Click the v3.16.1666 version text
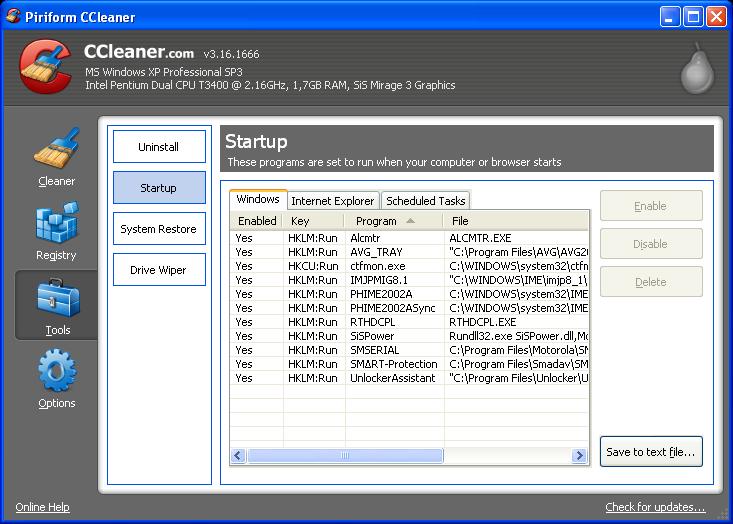The image size is (733, 524). tap(231, 54)
